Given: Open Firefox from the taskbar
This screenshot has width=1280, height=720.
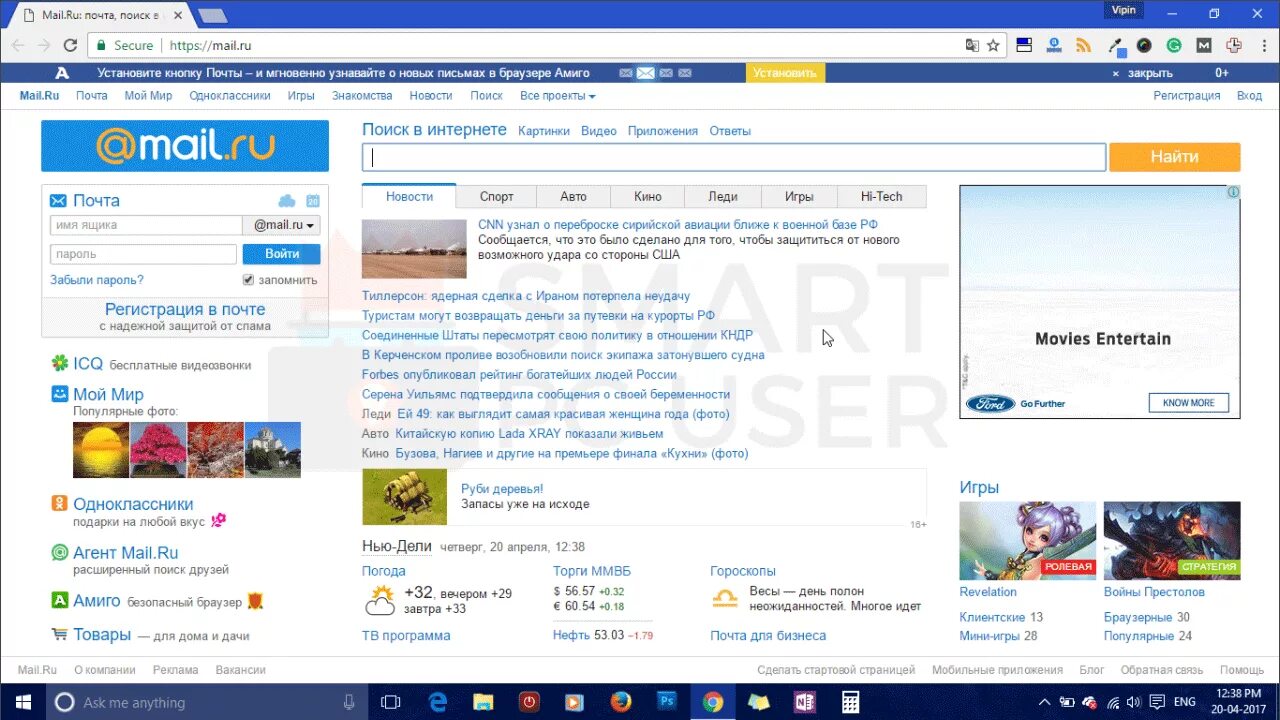Looking at the screenshot, I should coord(620,702).
